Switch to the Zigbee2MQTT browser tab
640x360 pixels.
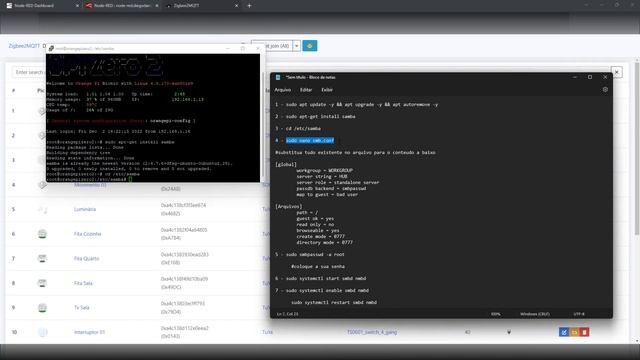201,6
